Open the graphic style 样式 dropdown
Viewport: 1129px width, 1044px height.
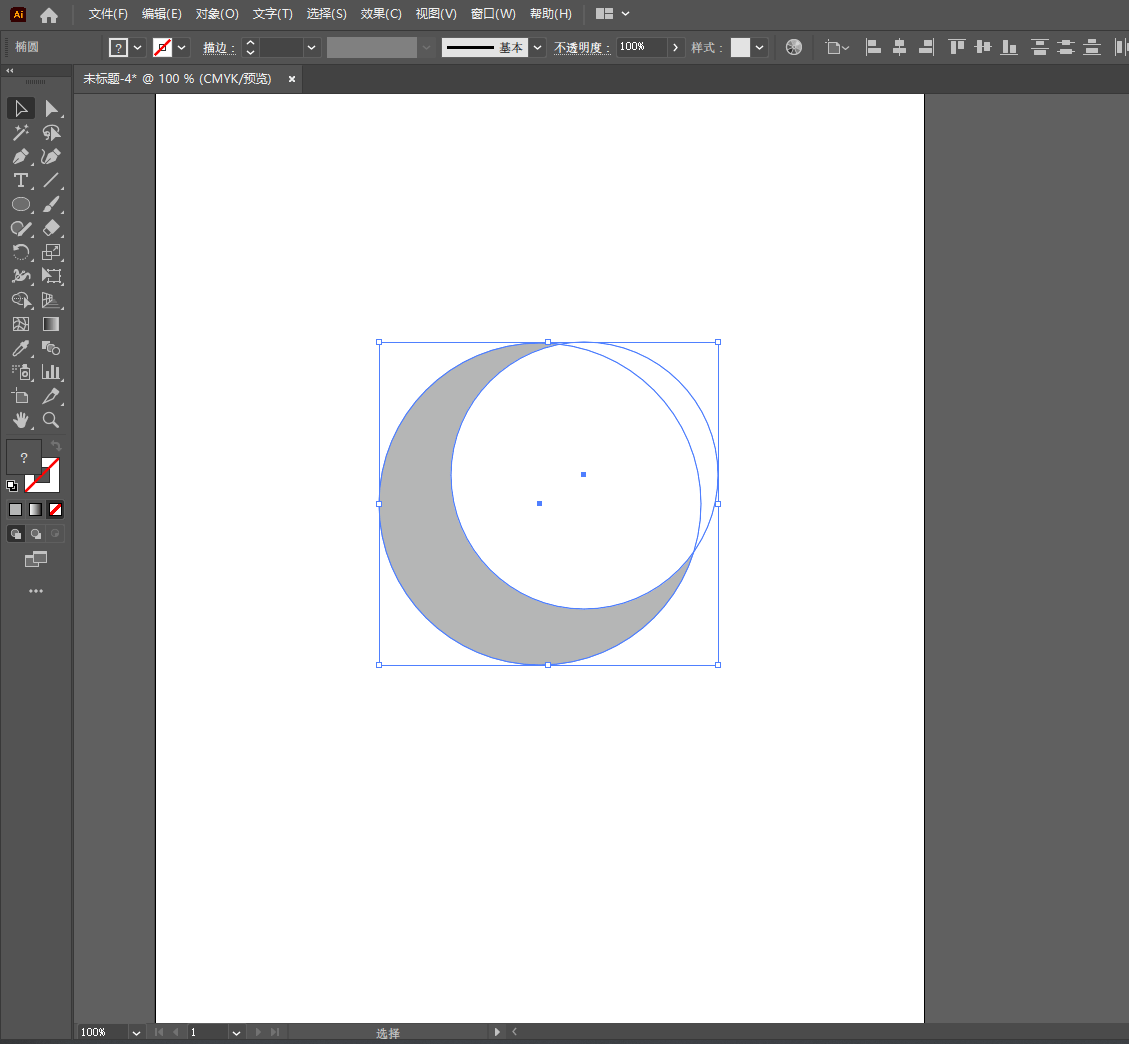point(760,48)
